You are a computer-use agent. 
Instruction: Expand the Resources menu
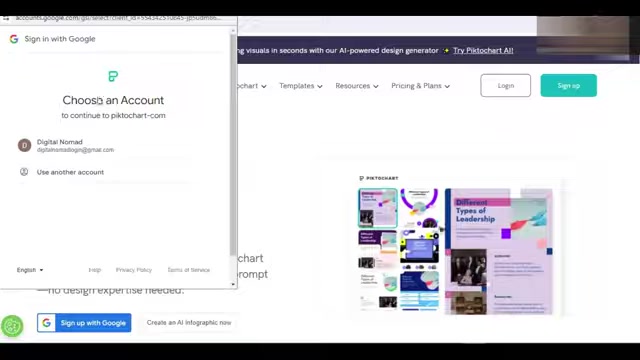[x=357, y=86]
